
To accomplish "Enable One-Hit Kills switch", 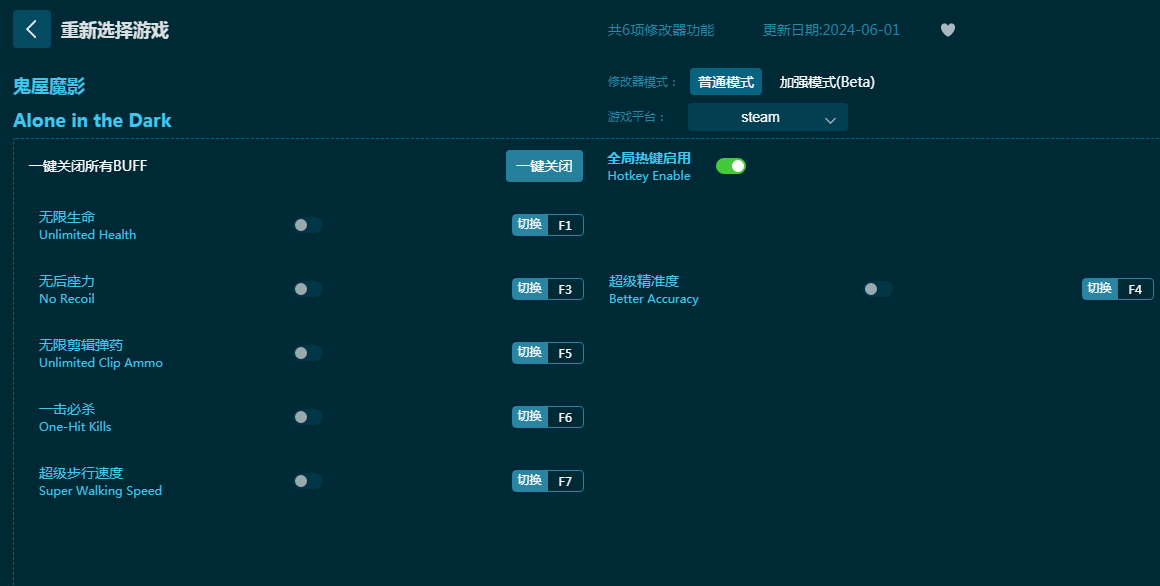I will tap(308, 417).
